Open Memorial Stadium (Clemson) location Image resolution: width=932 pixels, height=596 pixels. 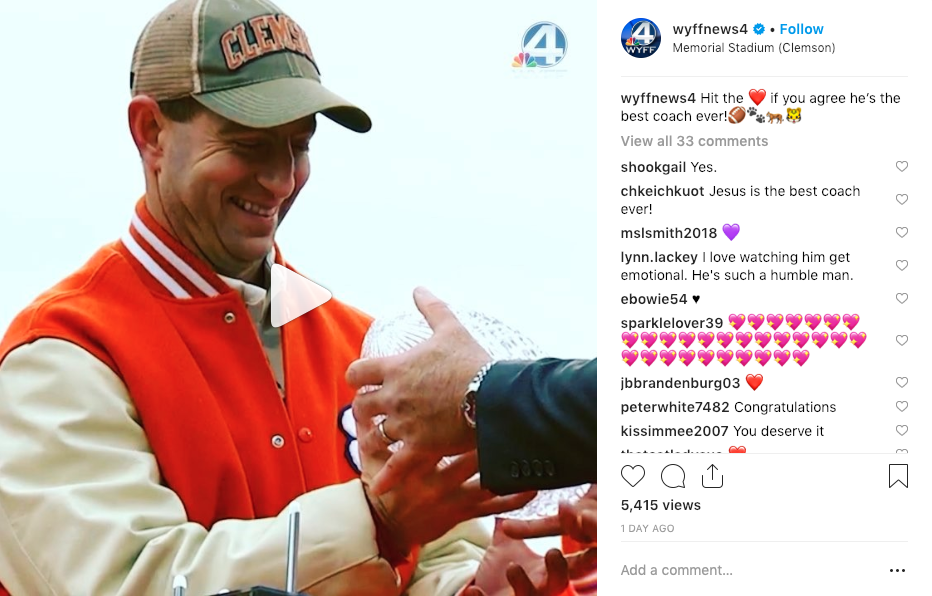tap(754, 48)
